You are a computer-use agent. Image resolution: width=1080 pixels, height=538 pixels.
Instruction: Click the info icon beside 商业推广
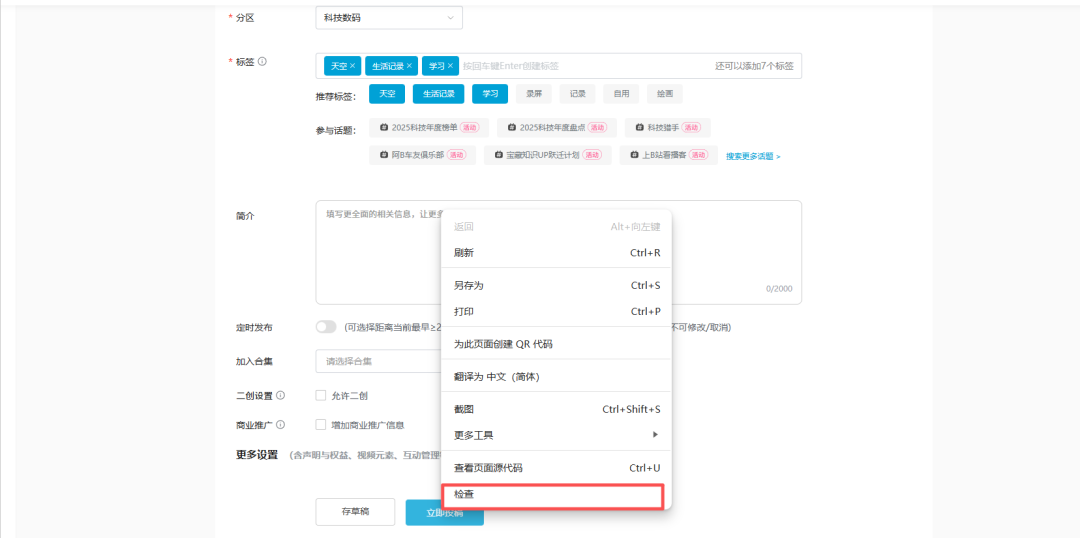coord(280,424)
